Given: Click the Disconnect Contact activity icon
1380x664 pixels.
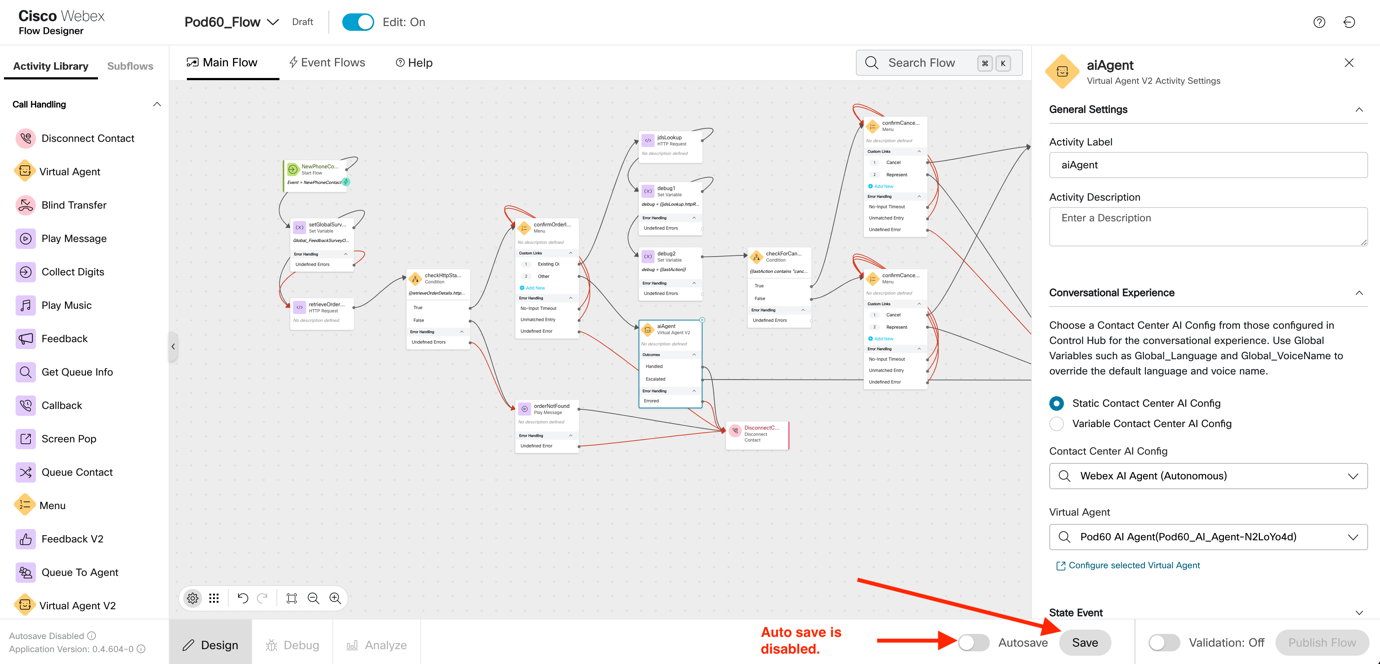Looking at the screenshot, I should click(25, 138).
